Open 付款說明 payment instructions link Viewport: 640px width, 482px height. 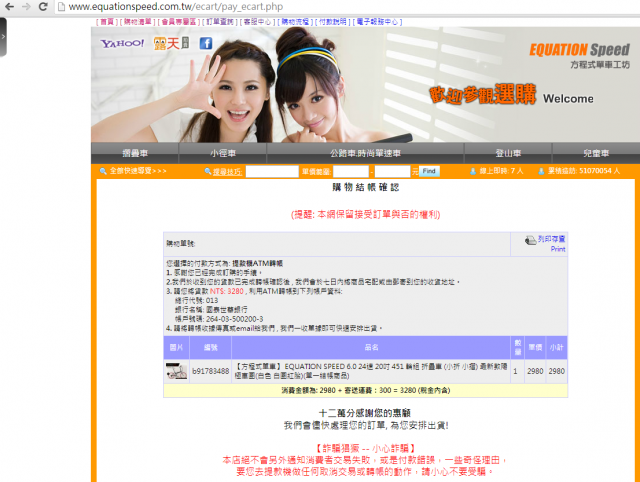333,22
